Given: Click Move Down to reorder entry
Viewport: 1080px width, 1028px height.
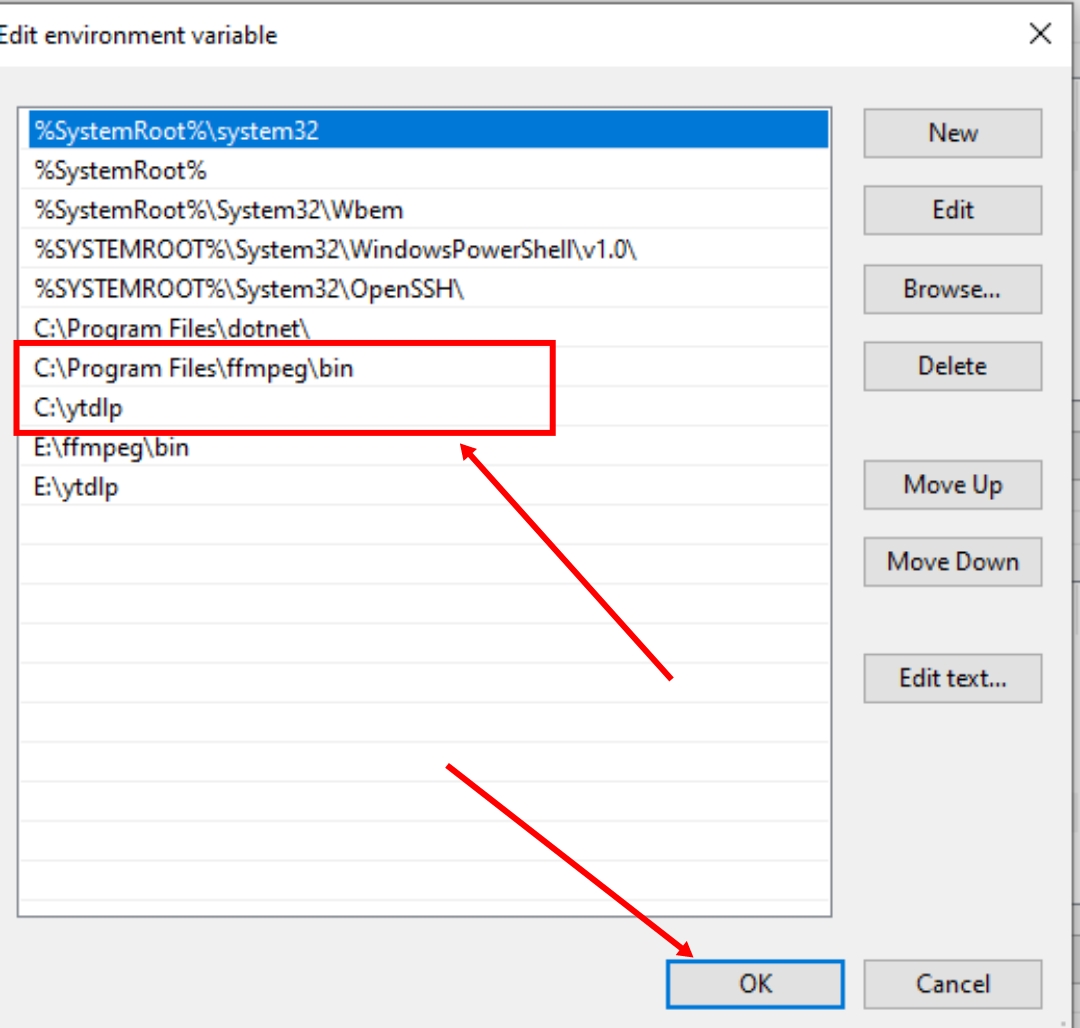Looking at the screenshot, I should pyautogui.click(x=952, y=562).
